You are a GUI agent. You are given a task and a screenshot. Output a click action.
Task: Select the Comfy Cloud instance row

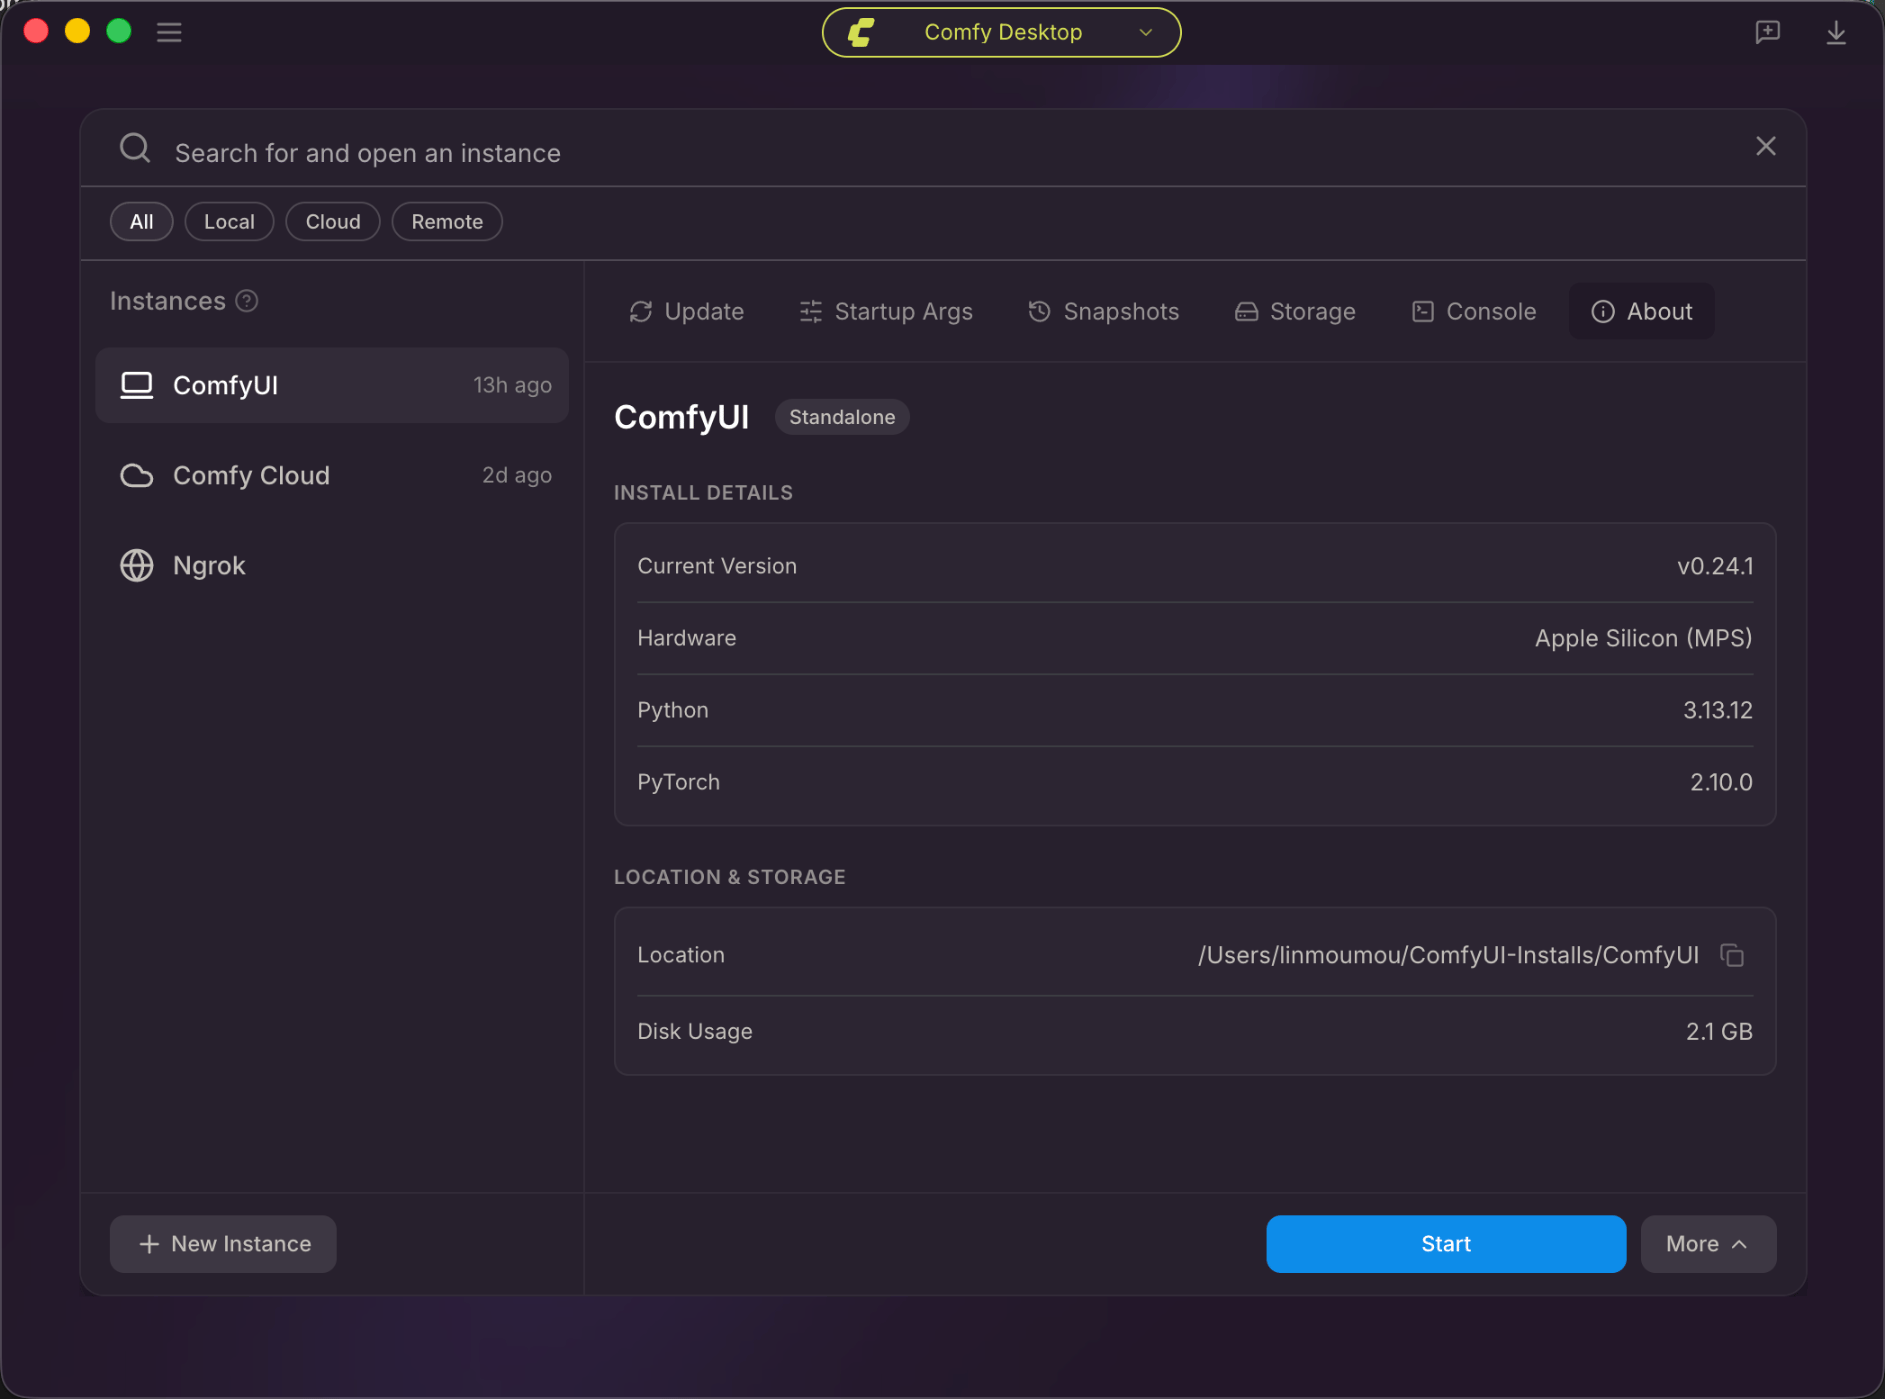pos(332,475)
